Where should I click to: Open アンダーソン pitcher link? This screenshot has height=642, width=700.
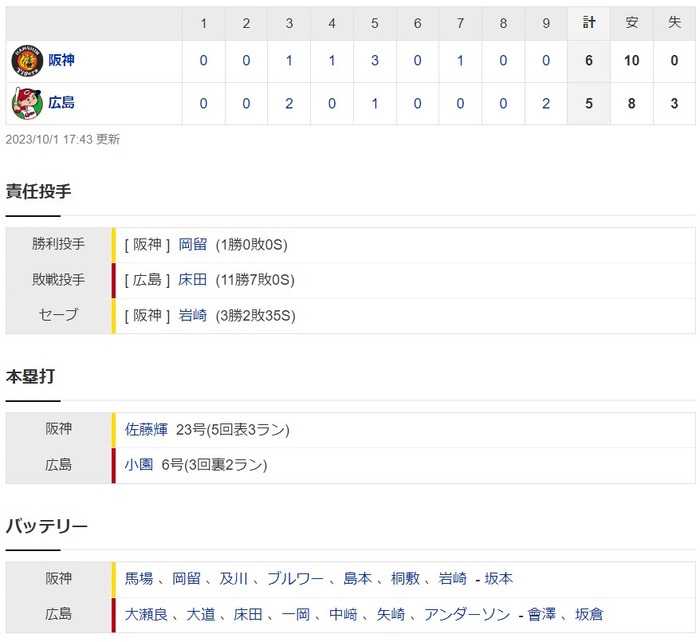[x=466, y=614]
